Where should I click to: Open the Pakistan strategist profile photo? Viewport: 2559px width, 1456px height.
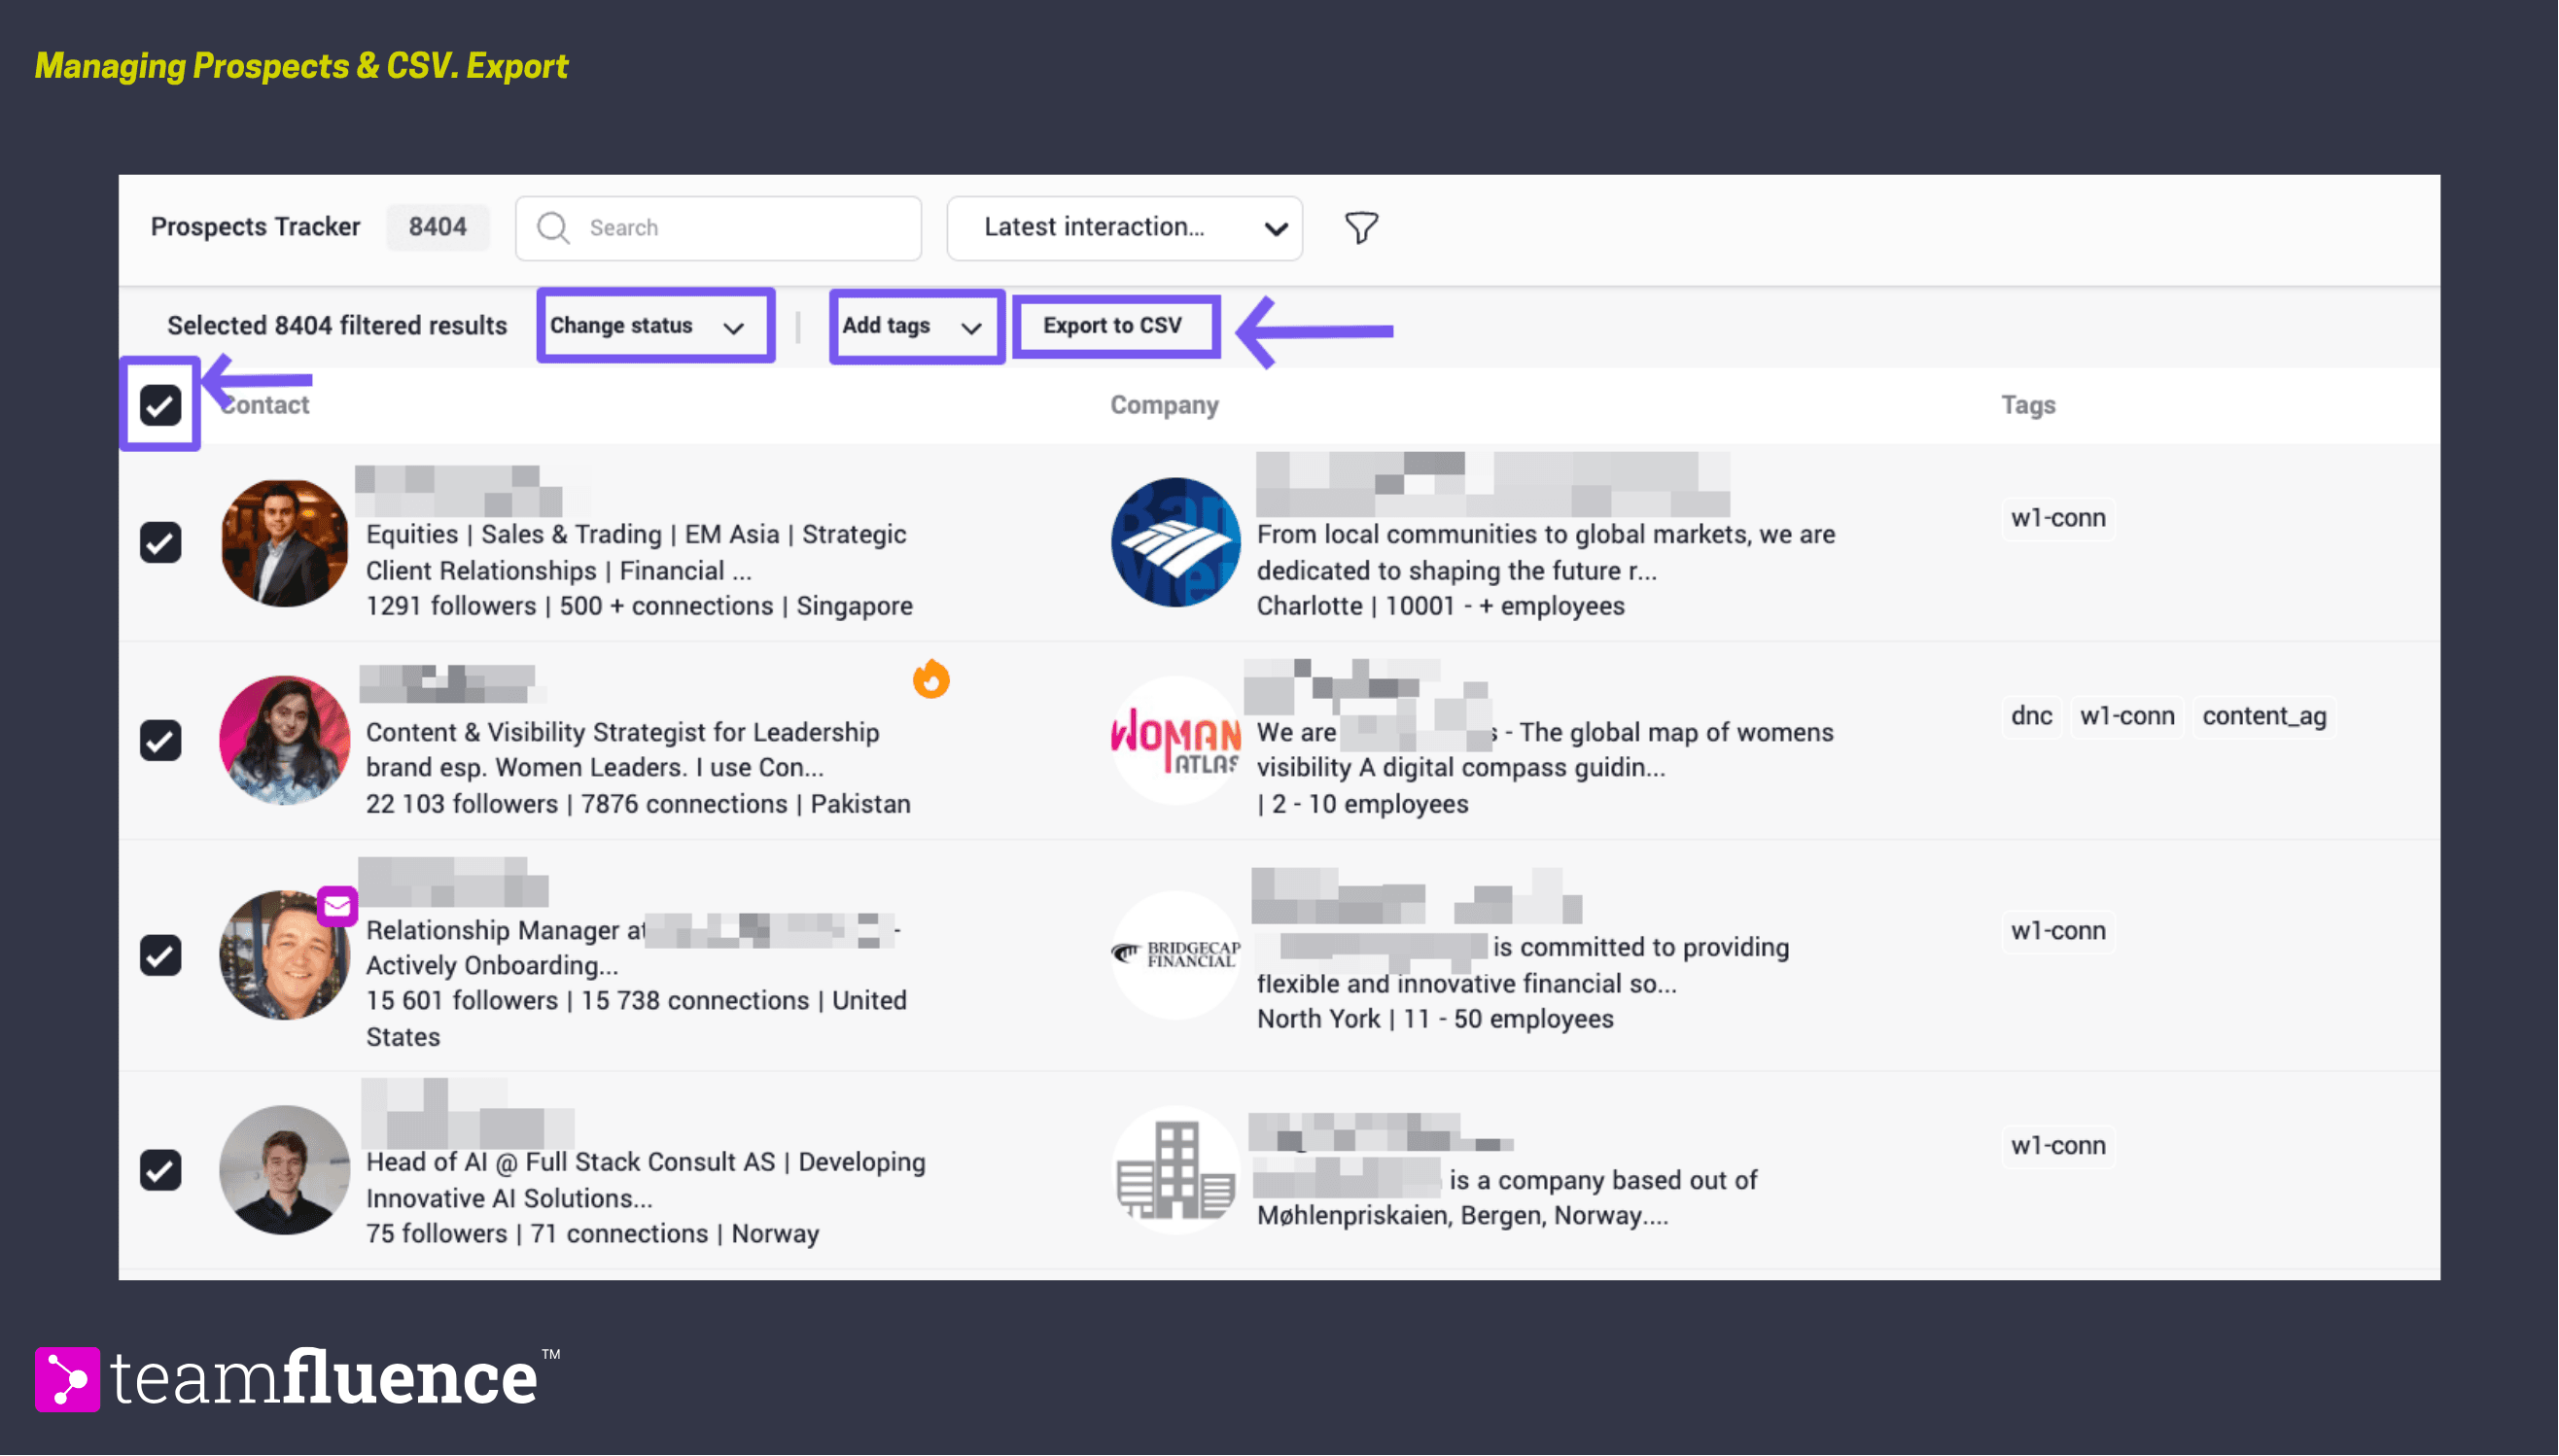pyautogui.click(x=284, y=740)
